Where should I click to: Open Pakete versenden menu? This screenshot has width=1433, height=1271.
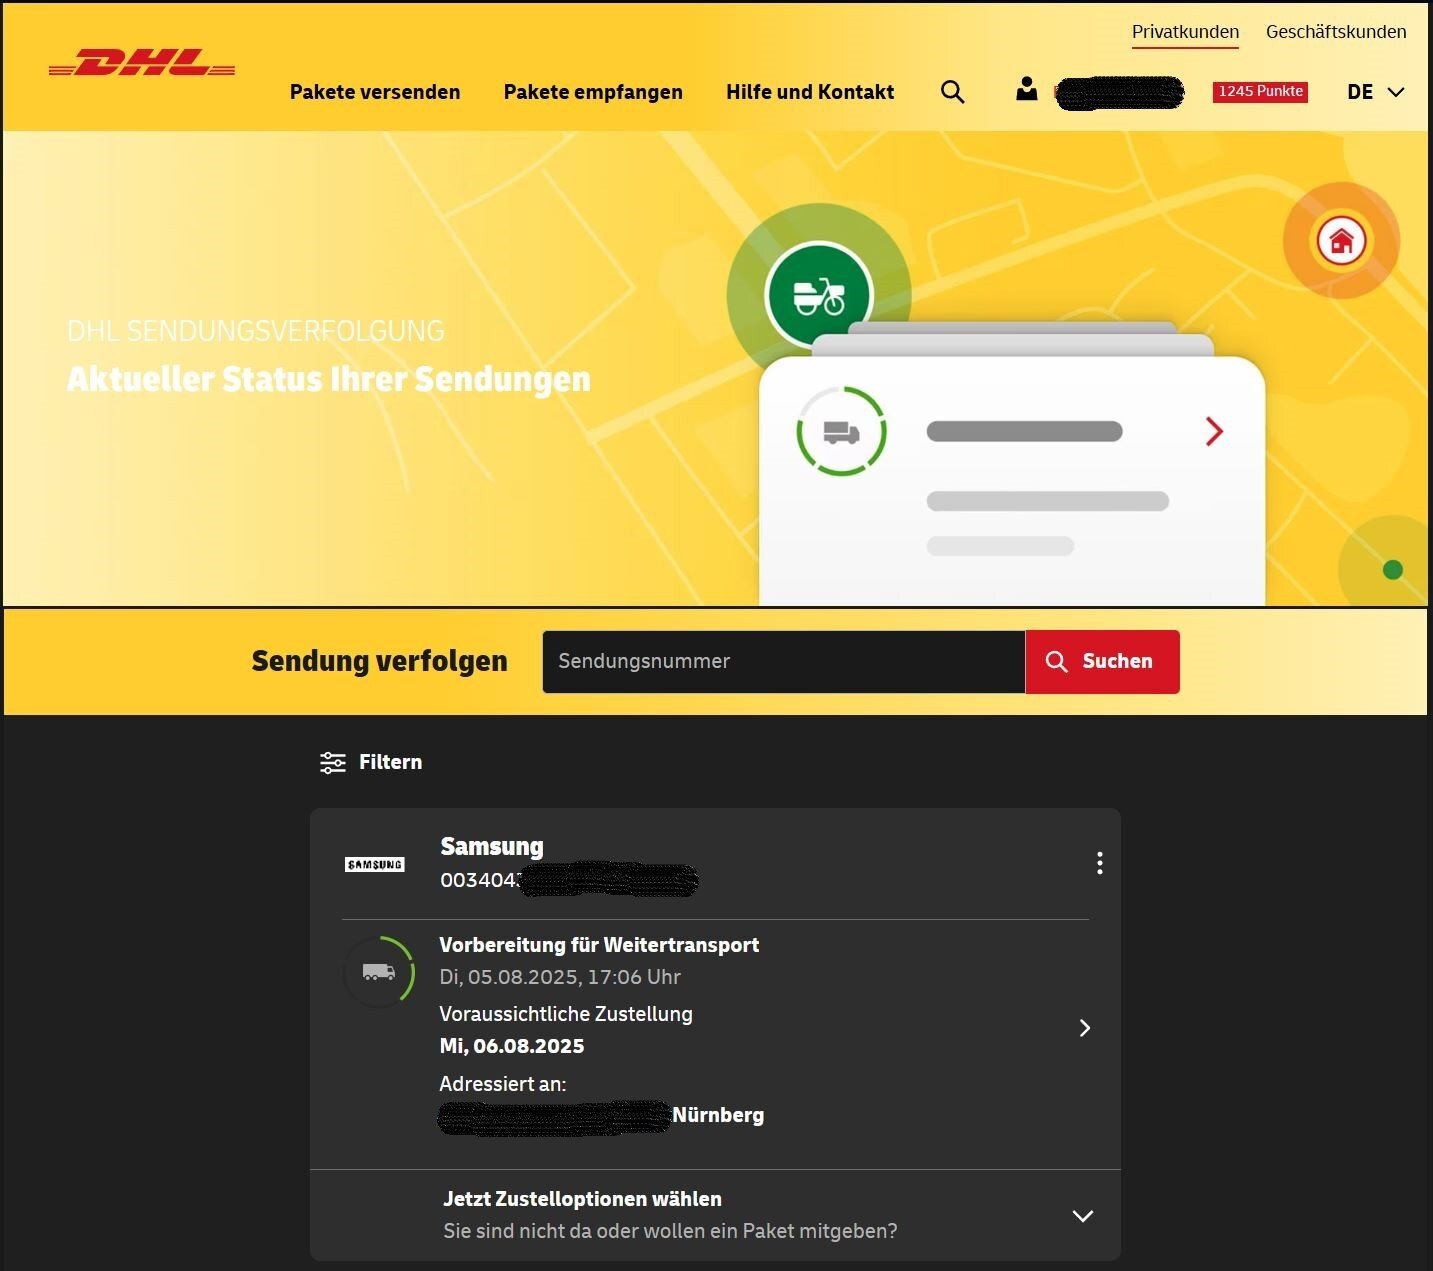coord(375,92)
